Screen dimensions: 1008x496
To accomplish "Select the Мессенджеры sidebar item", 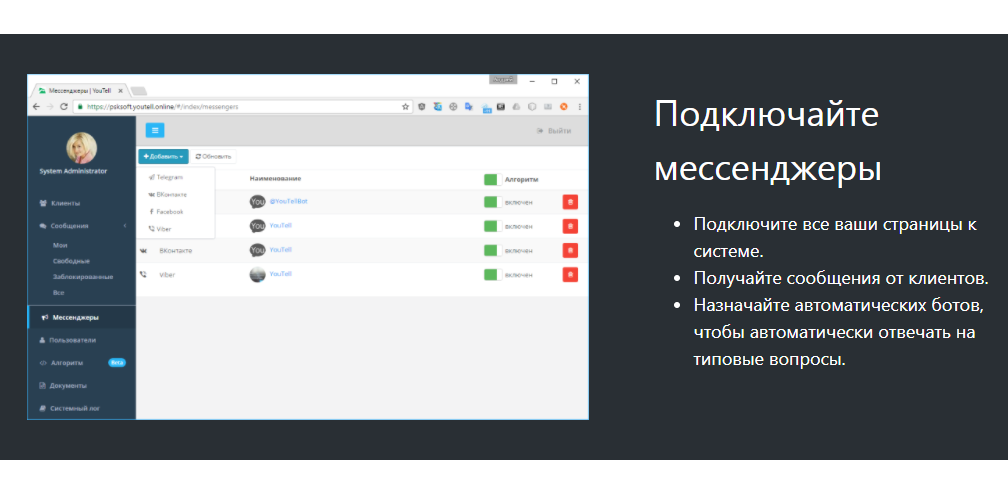I will pos(82,317).
